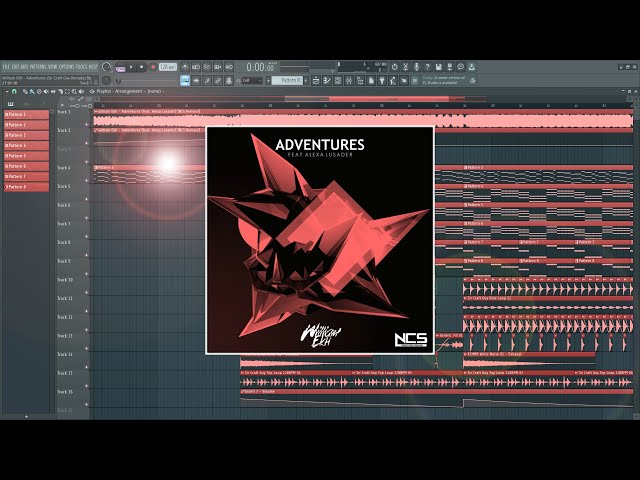Select the Playback speaker tool in playlist toolbar
The width and height of the screenshot is (640, 480).
point(81,91)
